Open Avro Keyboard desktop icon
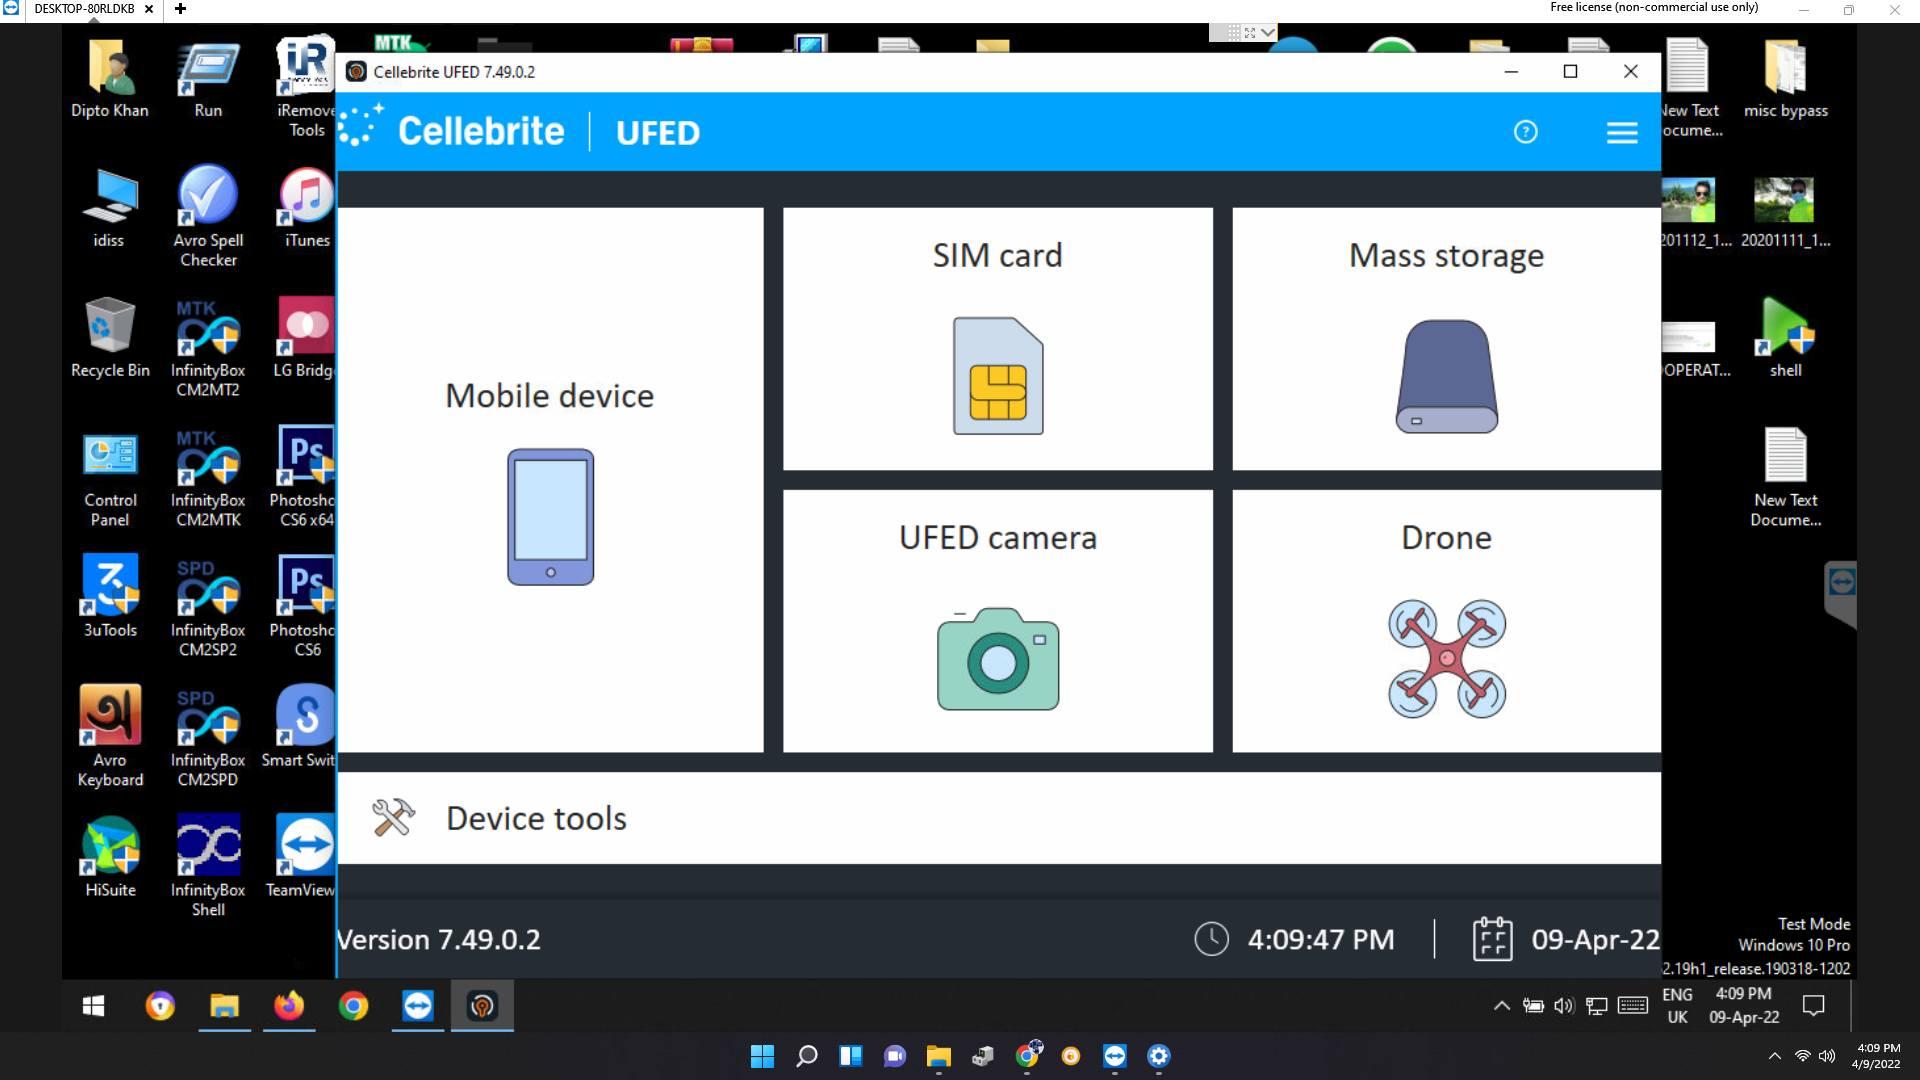This screenshot has height=1080, width=1920. 110,738
